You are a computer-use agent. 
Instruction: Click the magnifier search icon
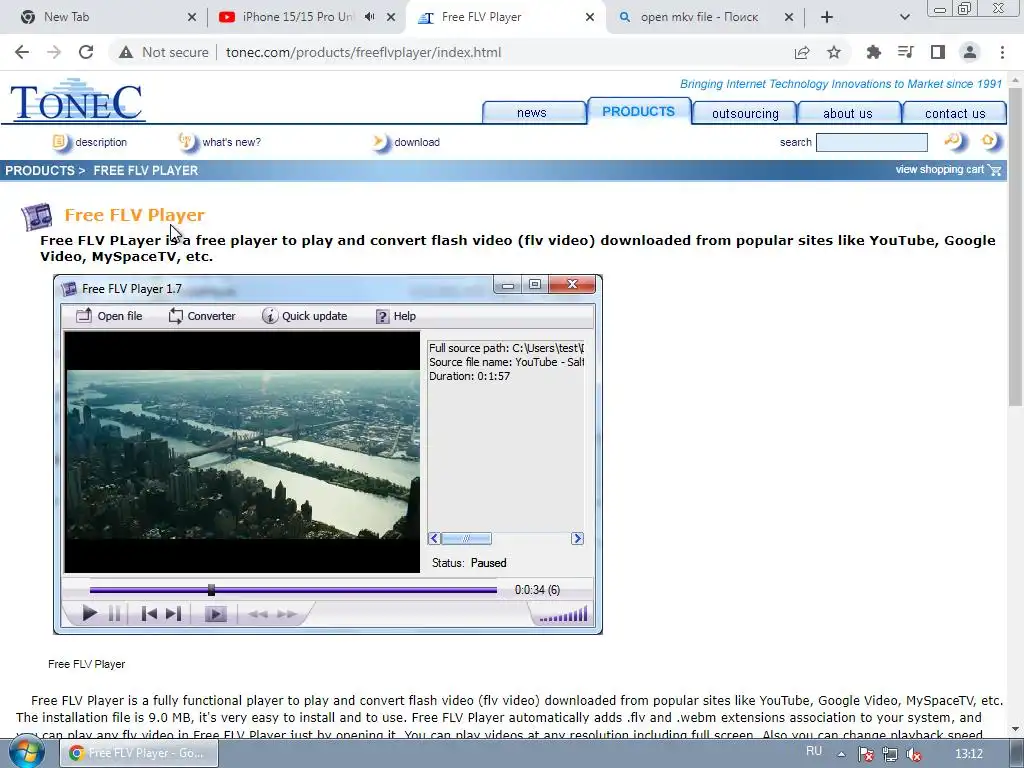pos(953,141)
